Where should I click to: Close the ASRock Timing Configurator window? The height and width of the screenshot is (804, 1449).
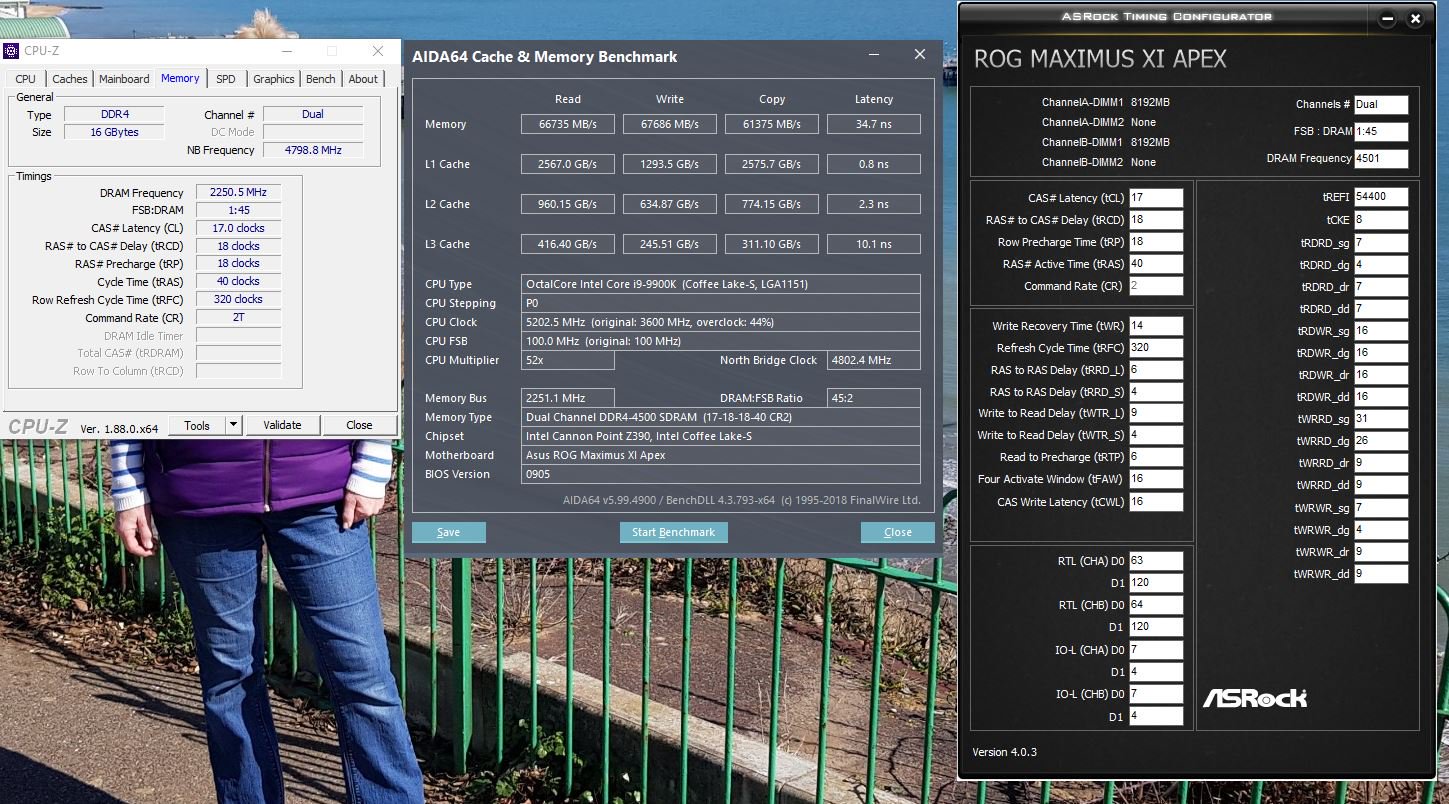(x=1415, y=18)
